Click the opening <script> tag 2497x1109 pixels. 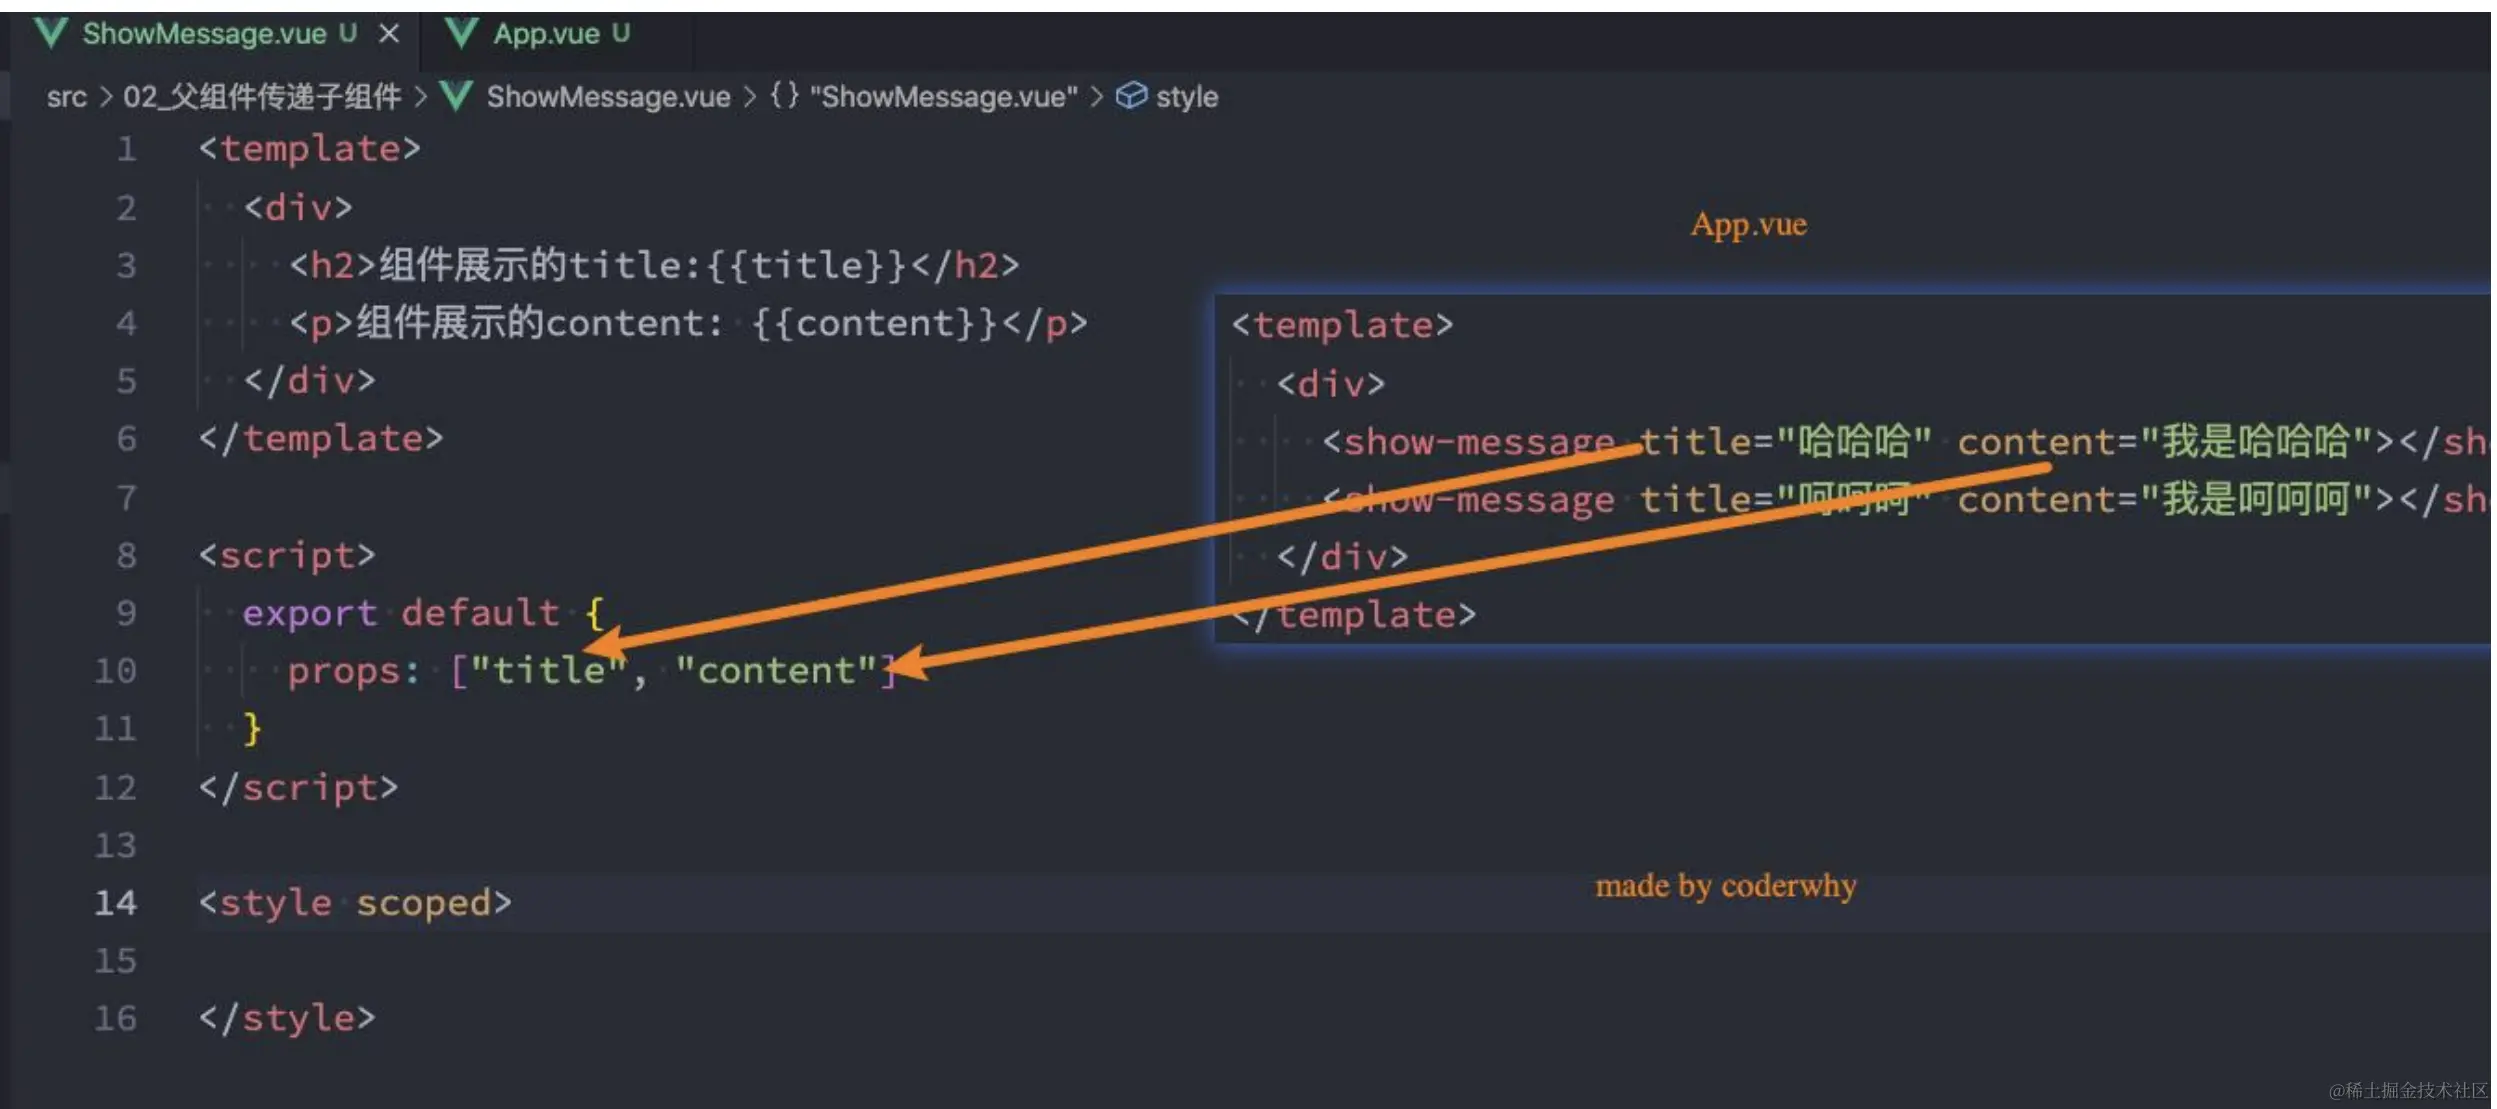coord(287,555)
